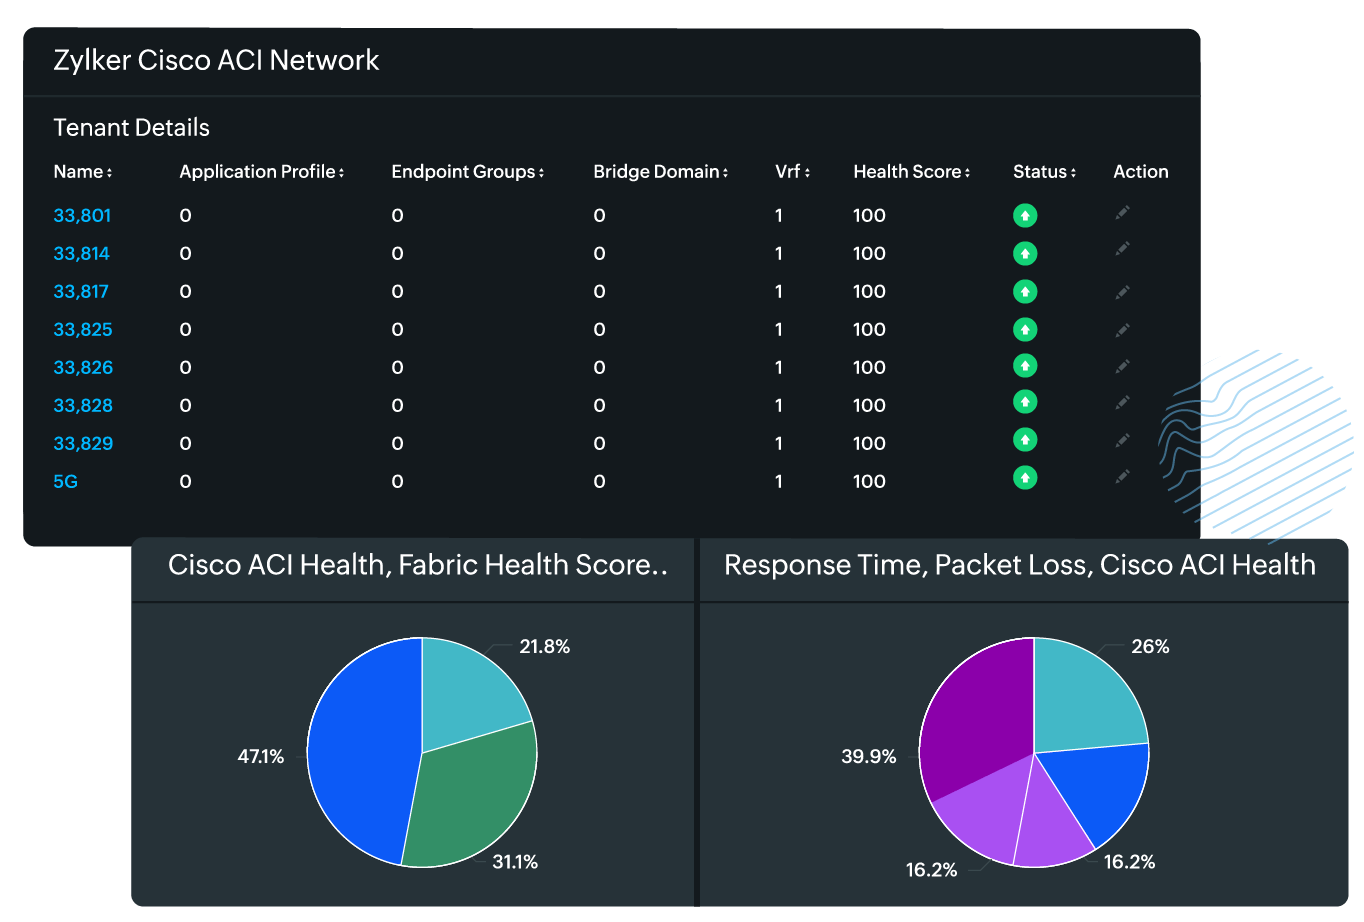
Task: Sort table by Bridge Domain column
Action: click(x=661, y=172)
